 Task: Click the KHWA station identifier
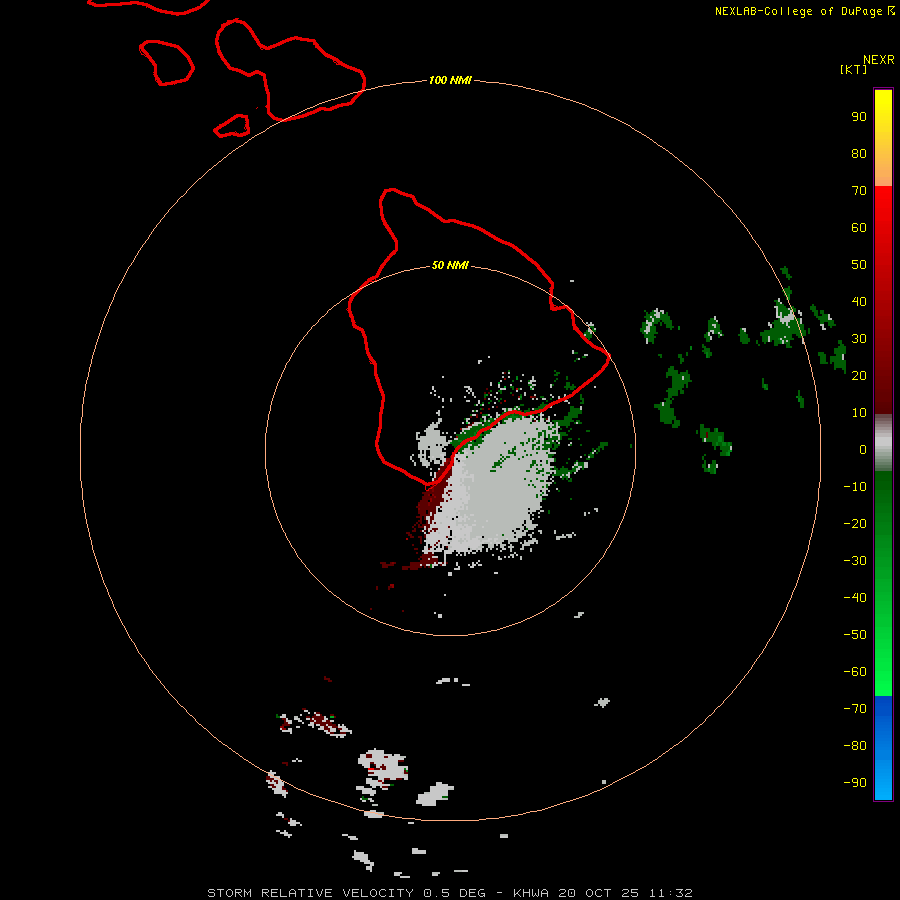click(x=531, y=893)
